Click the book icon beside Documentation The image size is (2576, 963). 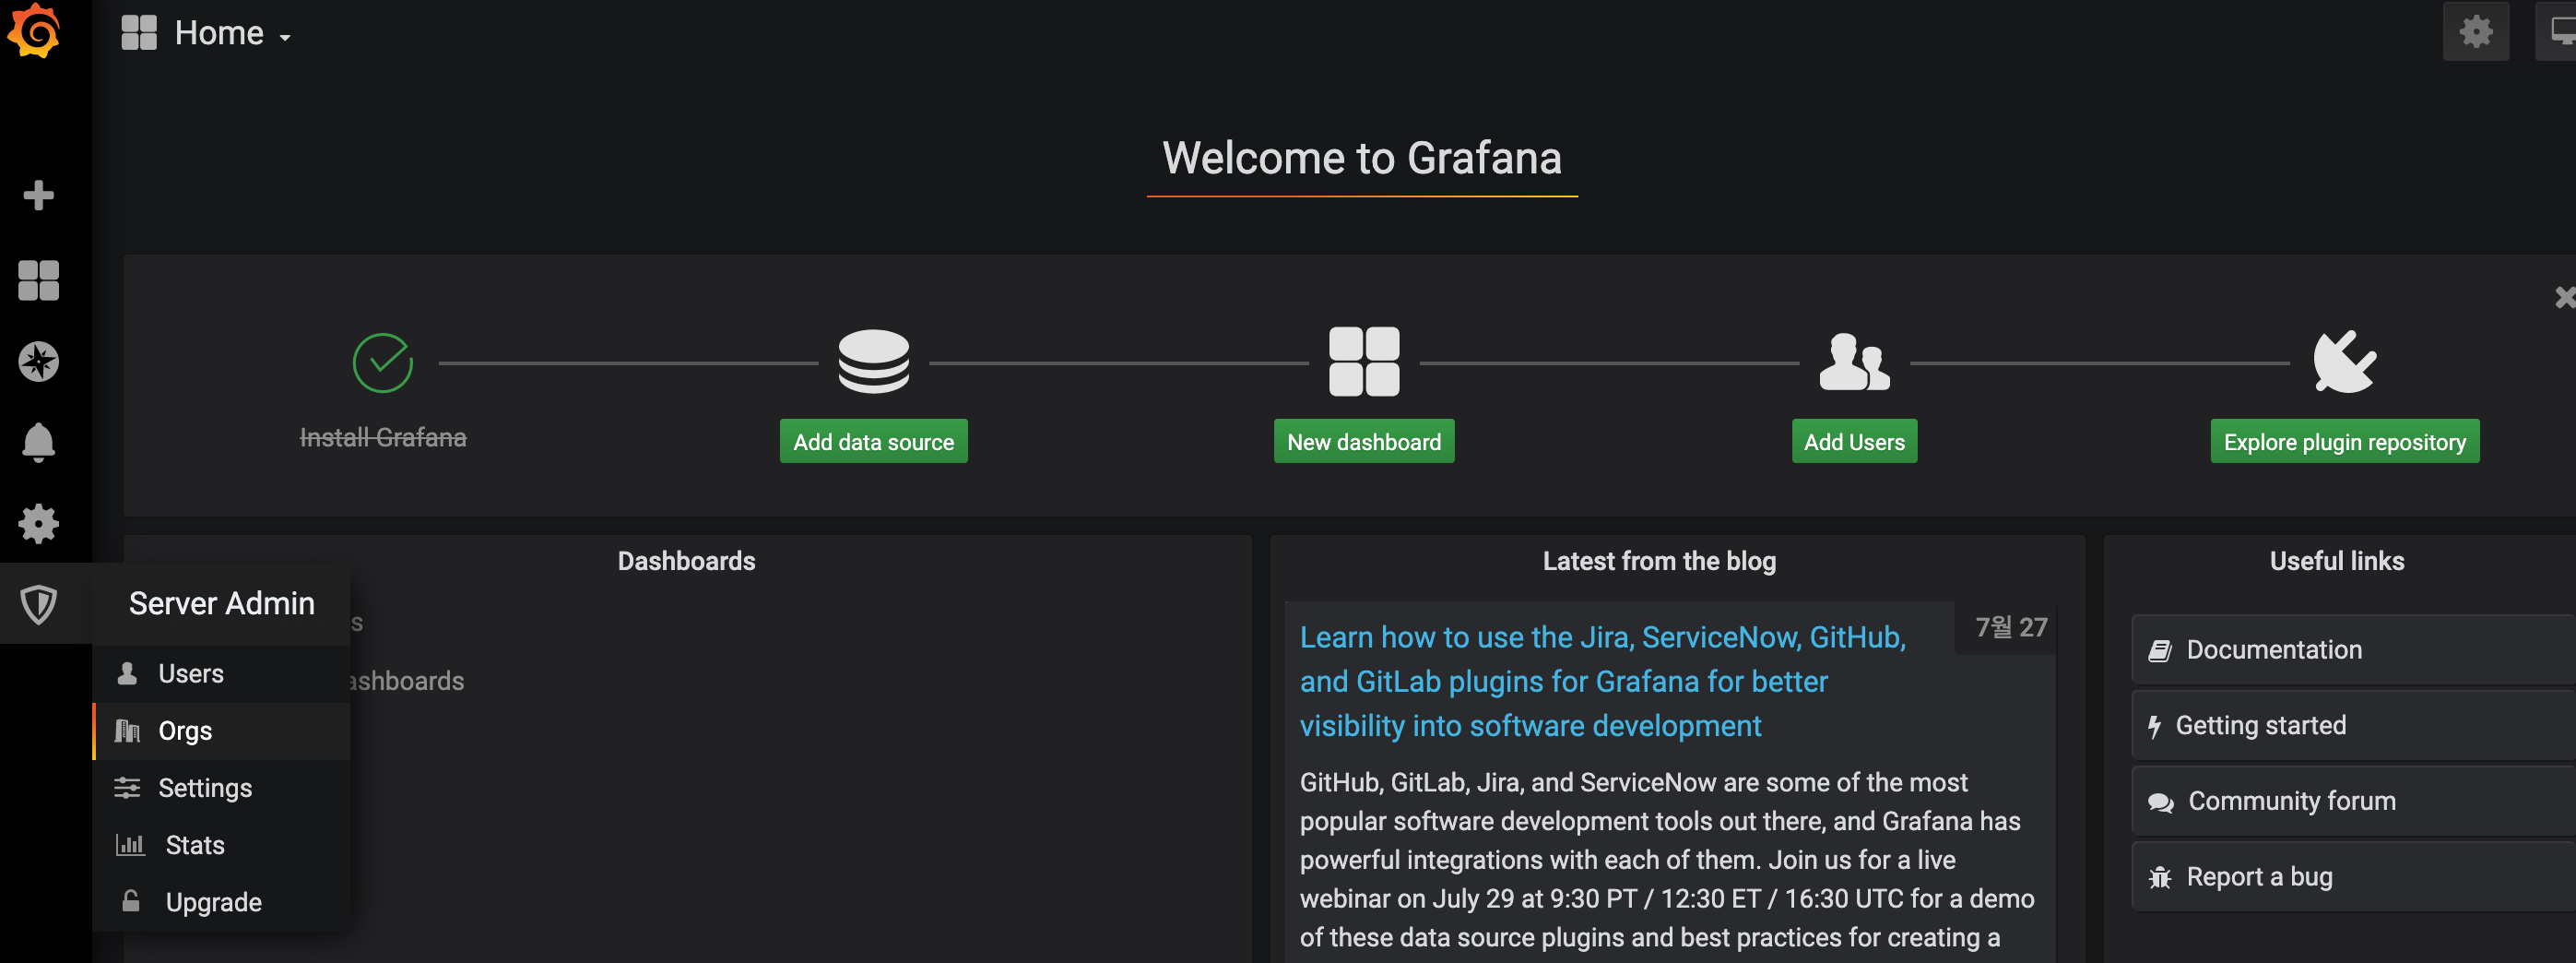2160,651
